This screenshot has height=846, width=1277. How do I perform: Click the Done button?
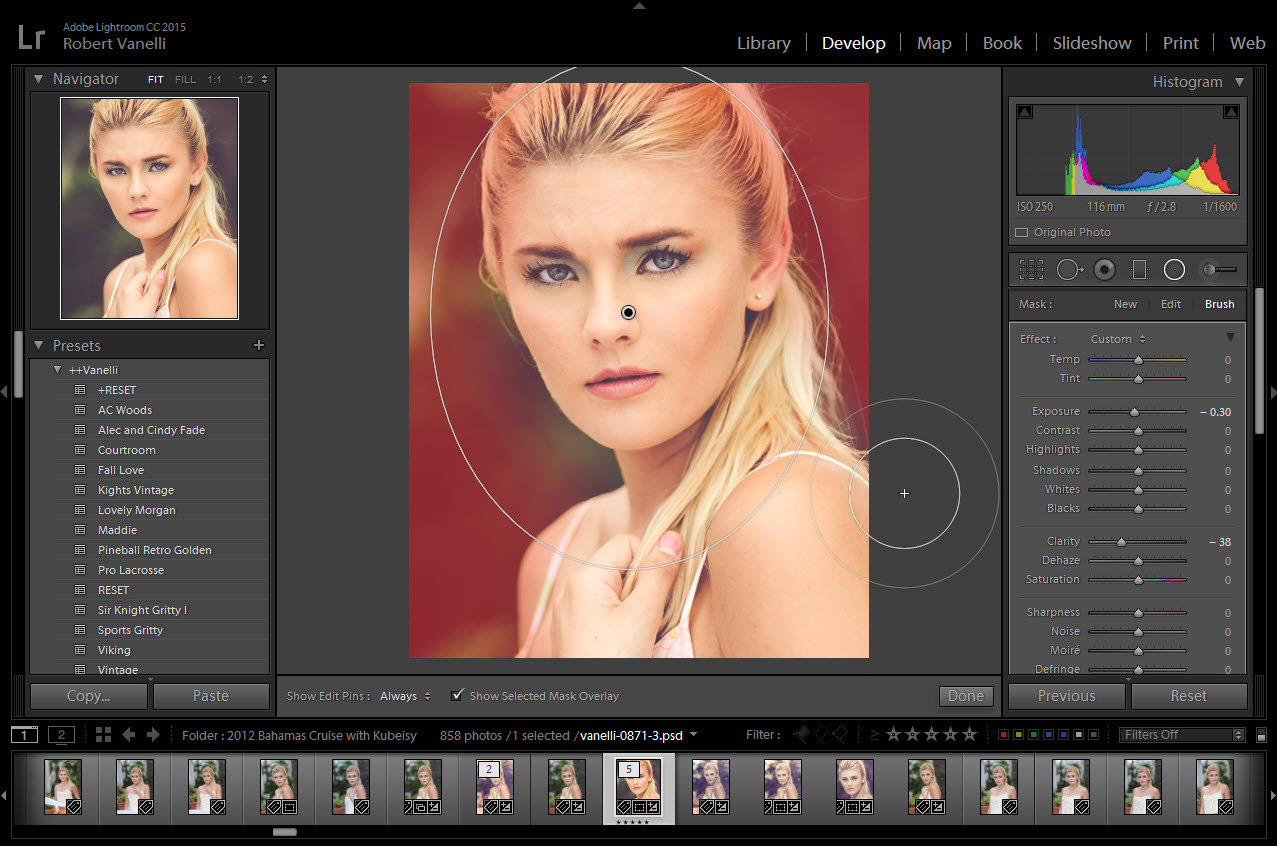966,696
